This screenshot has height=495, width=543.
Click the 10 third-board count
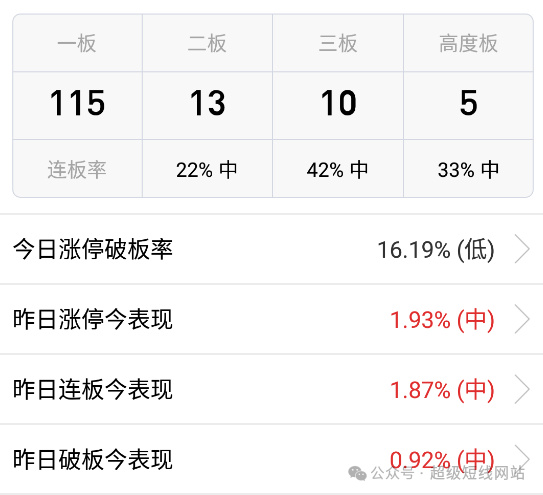click(338, 103)
